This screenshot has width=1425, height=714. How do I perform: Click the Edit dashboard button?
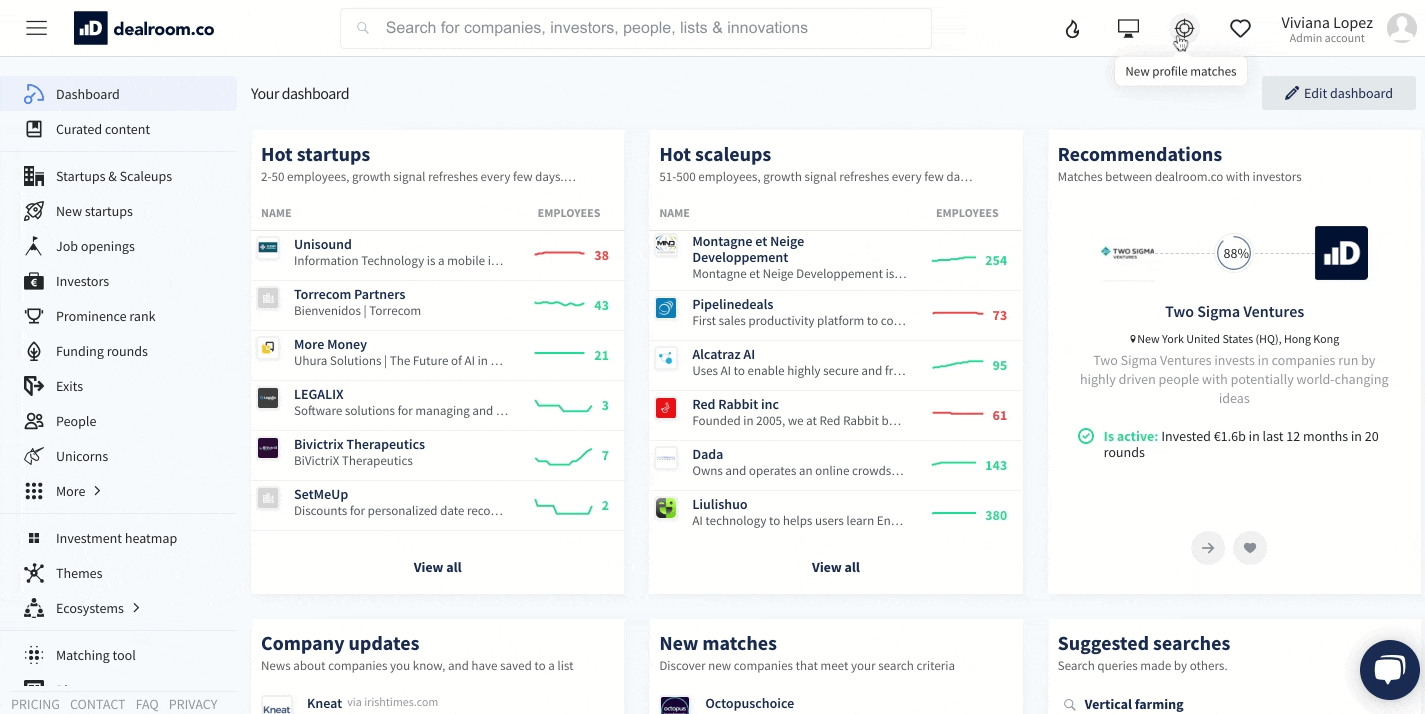pos(1339,93)
